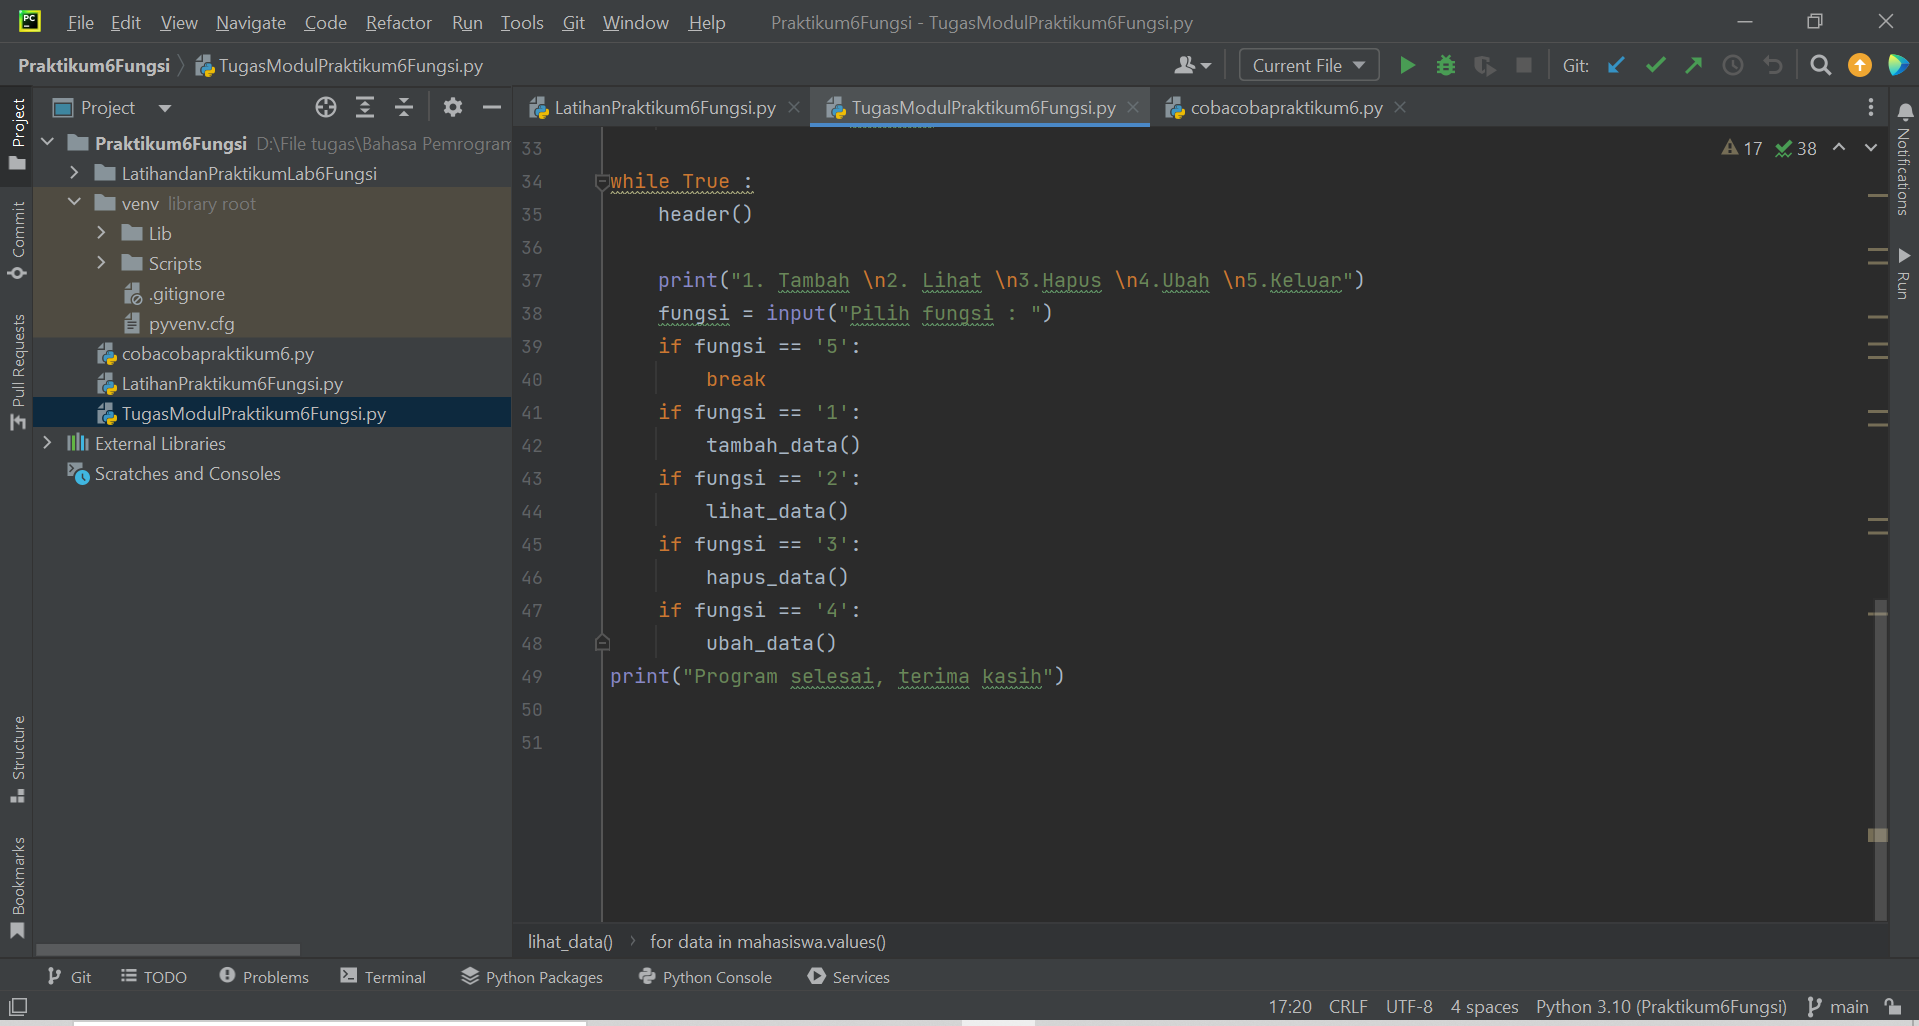Collapse All in Project panel
This screenshot has height=1026, width=1919.
[x=404, y=107]
